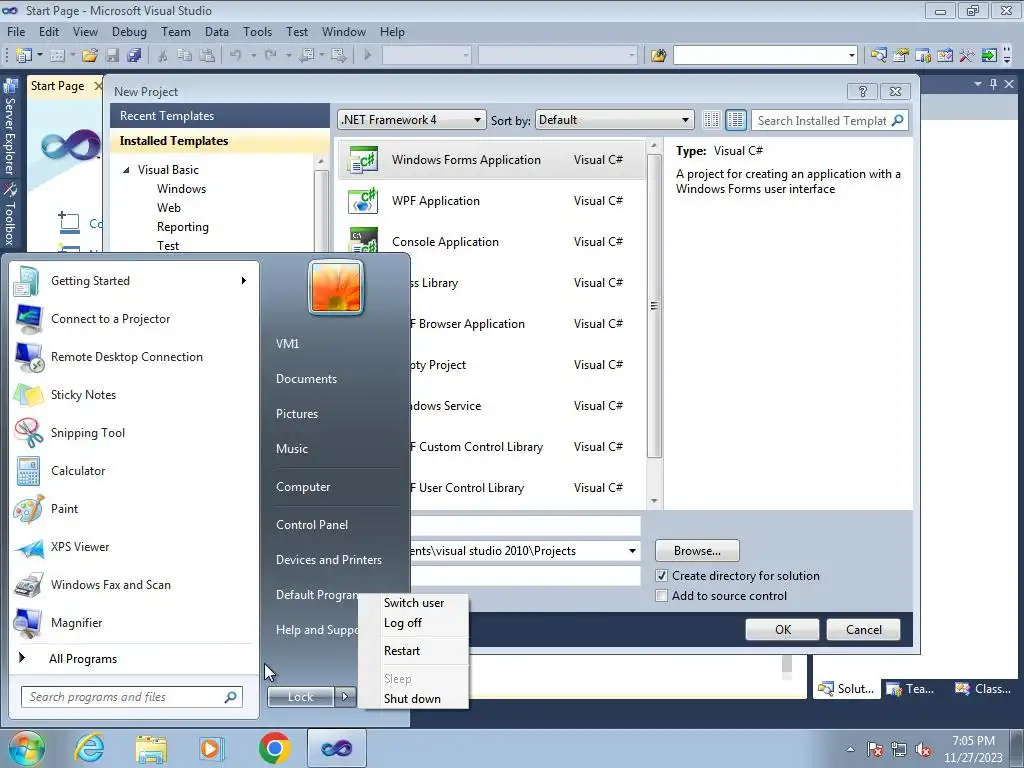Open Windows Explorer folder on taskbar
Screen dimensions: 1024x768
click(151, 748)
